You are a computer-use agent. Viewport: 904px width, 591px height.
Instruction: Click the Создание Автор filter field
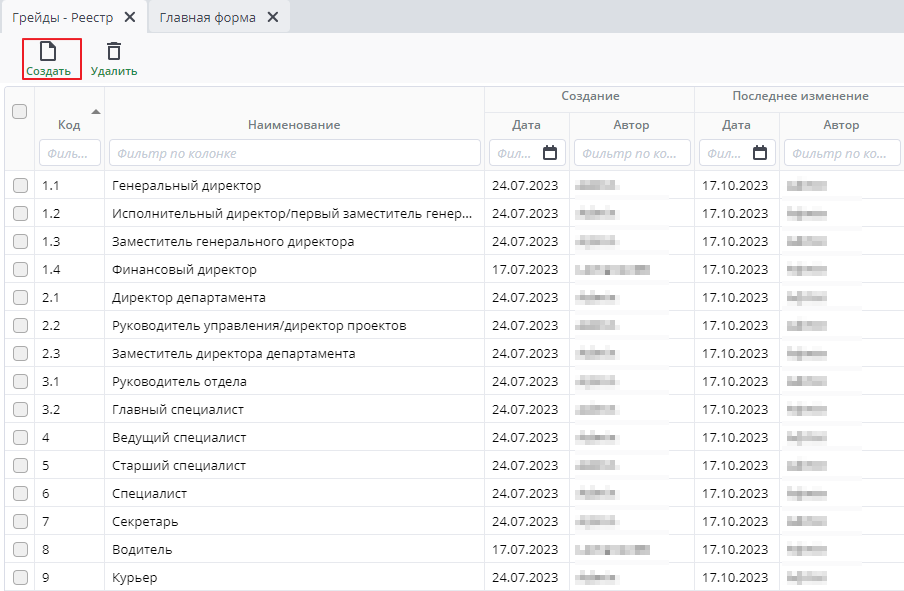(631, 153)
